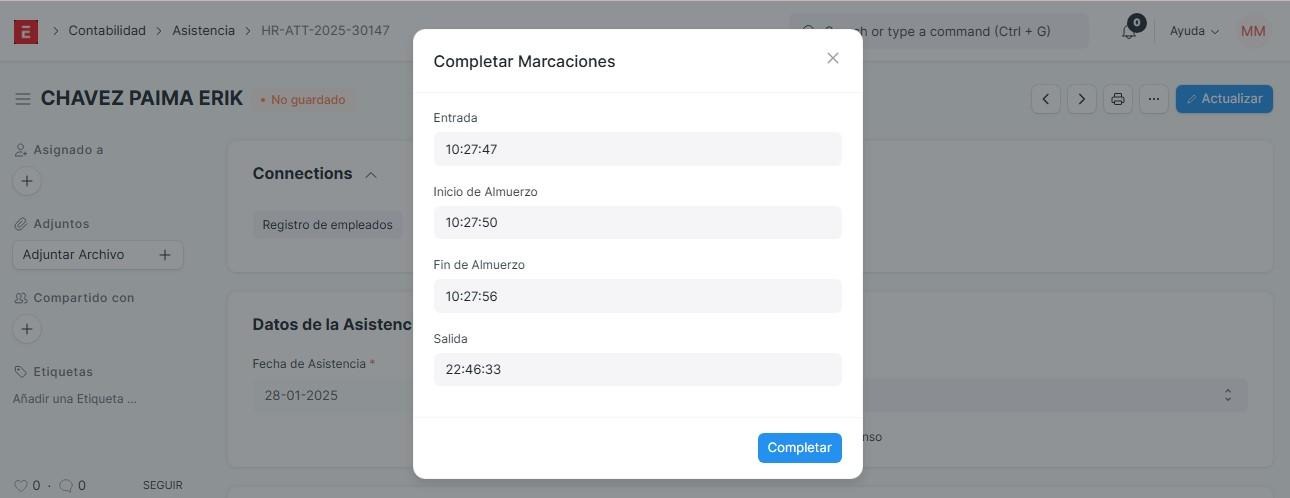1290x498 pixels.
Task: Click the red app logo home icon
Action: [26, 31]
